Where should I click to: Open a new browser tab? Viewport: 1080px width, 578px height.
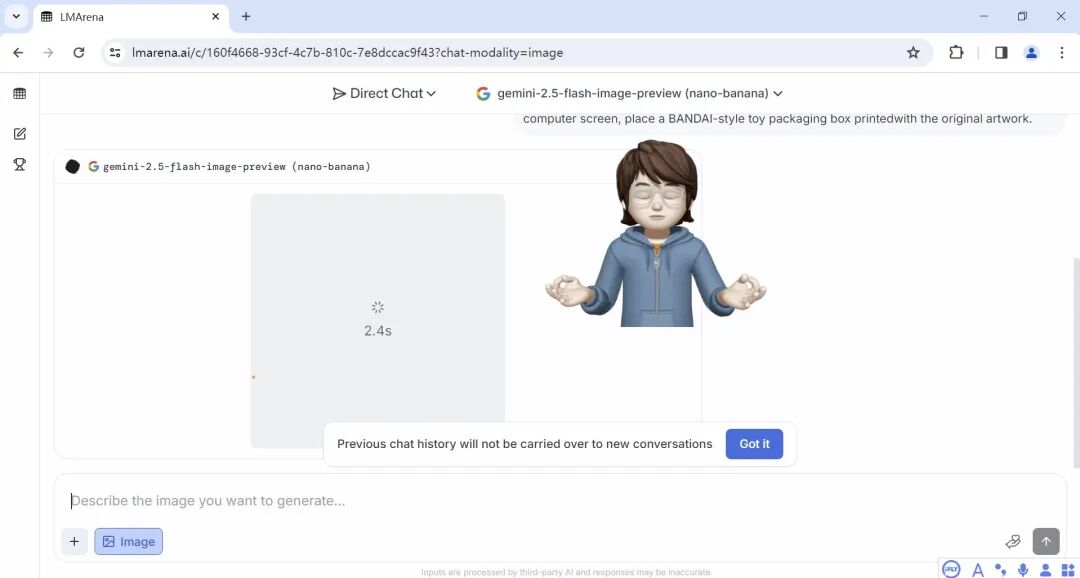click(246, 17)
